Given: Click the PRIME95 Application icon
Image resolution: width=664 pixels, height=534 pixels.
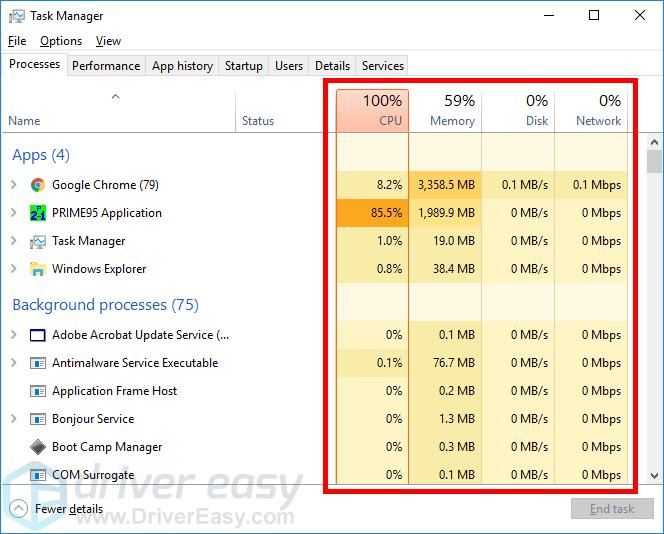Looking at the screenshot, I should click(x=38, y=213).
